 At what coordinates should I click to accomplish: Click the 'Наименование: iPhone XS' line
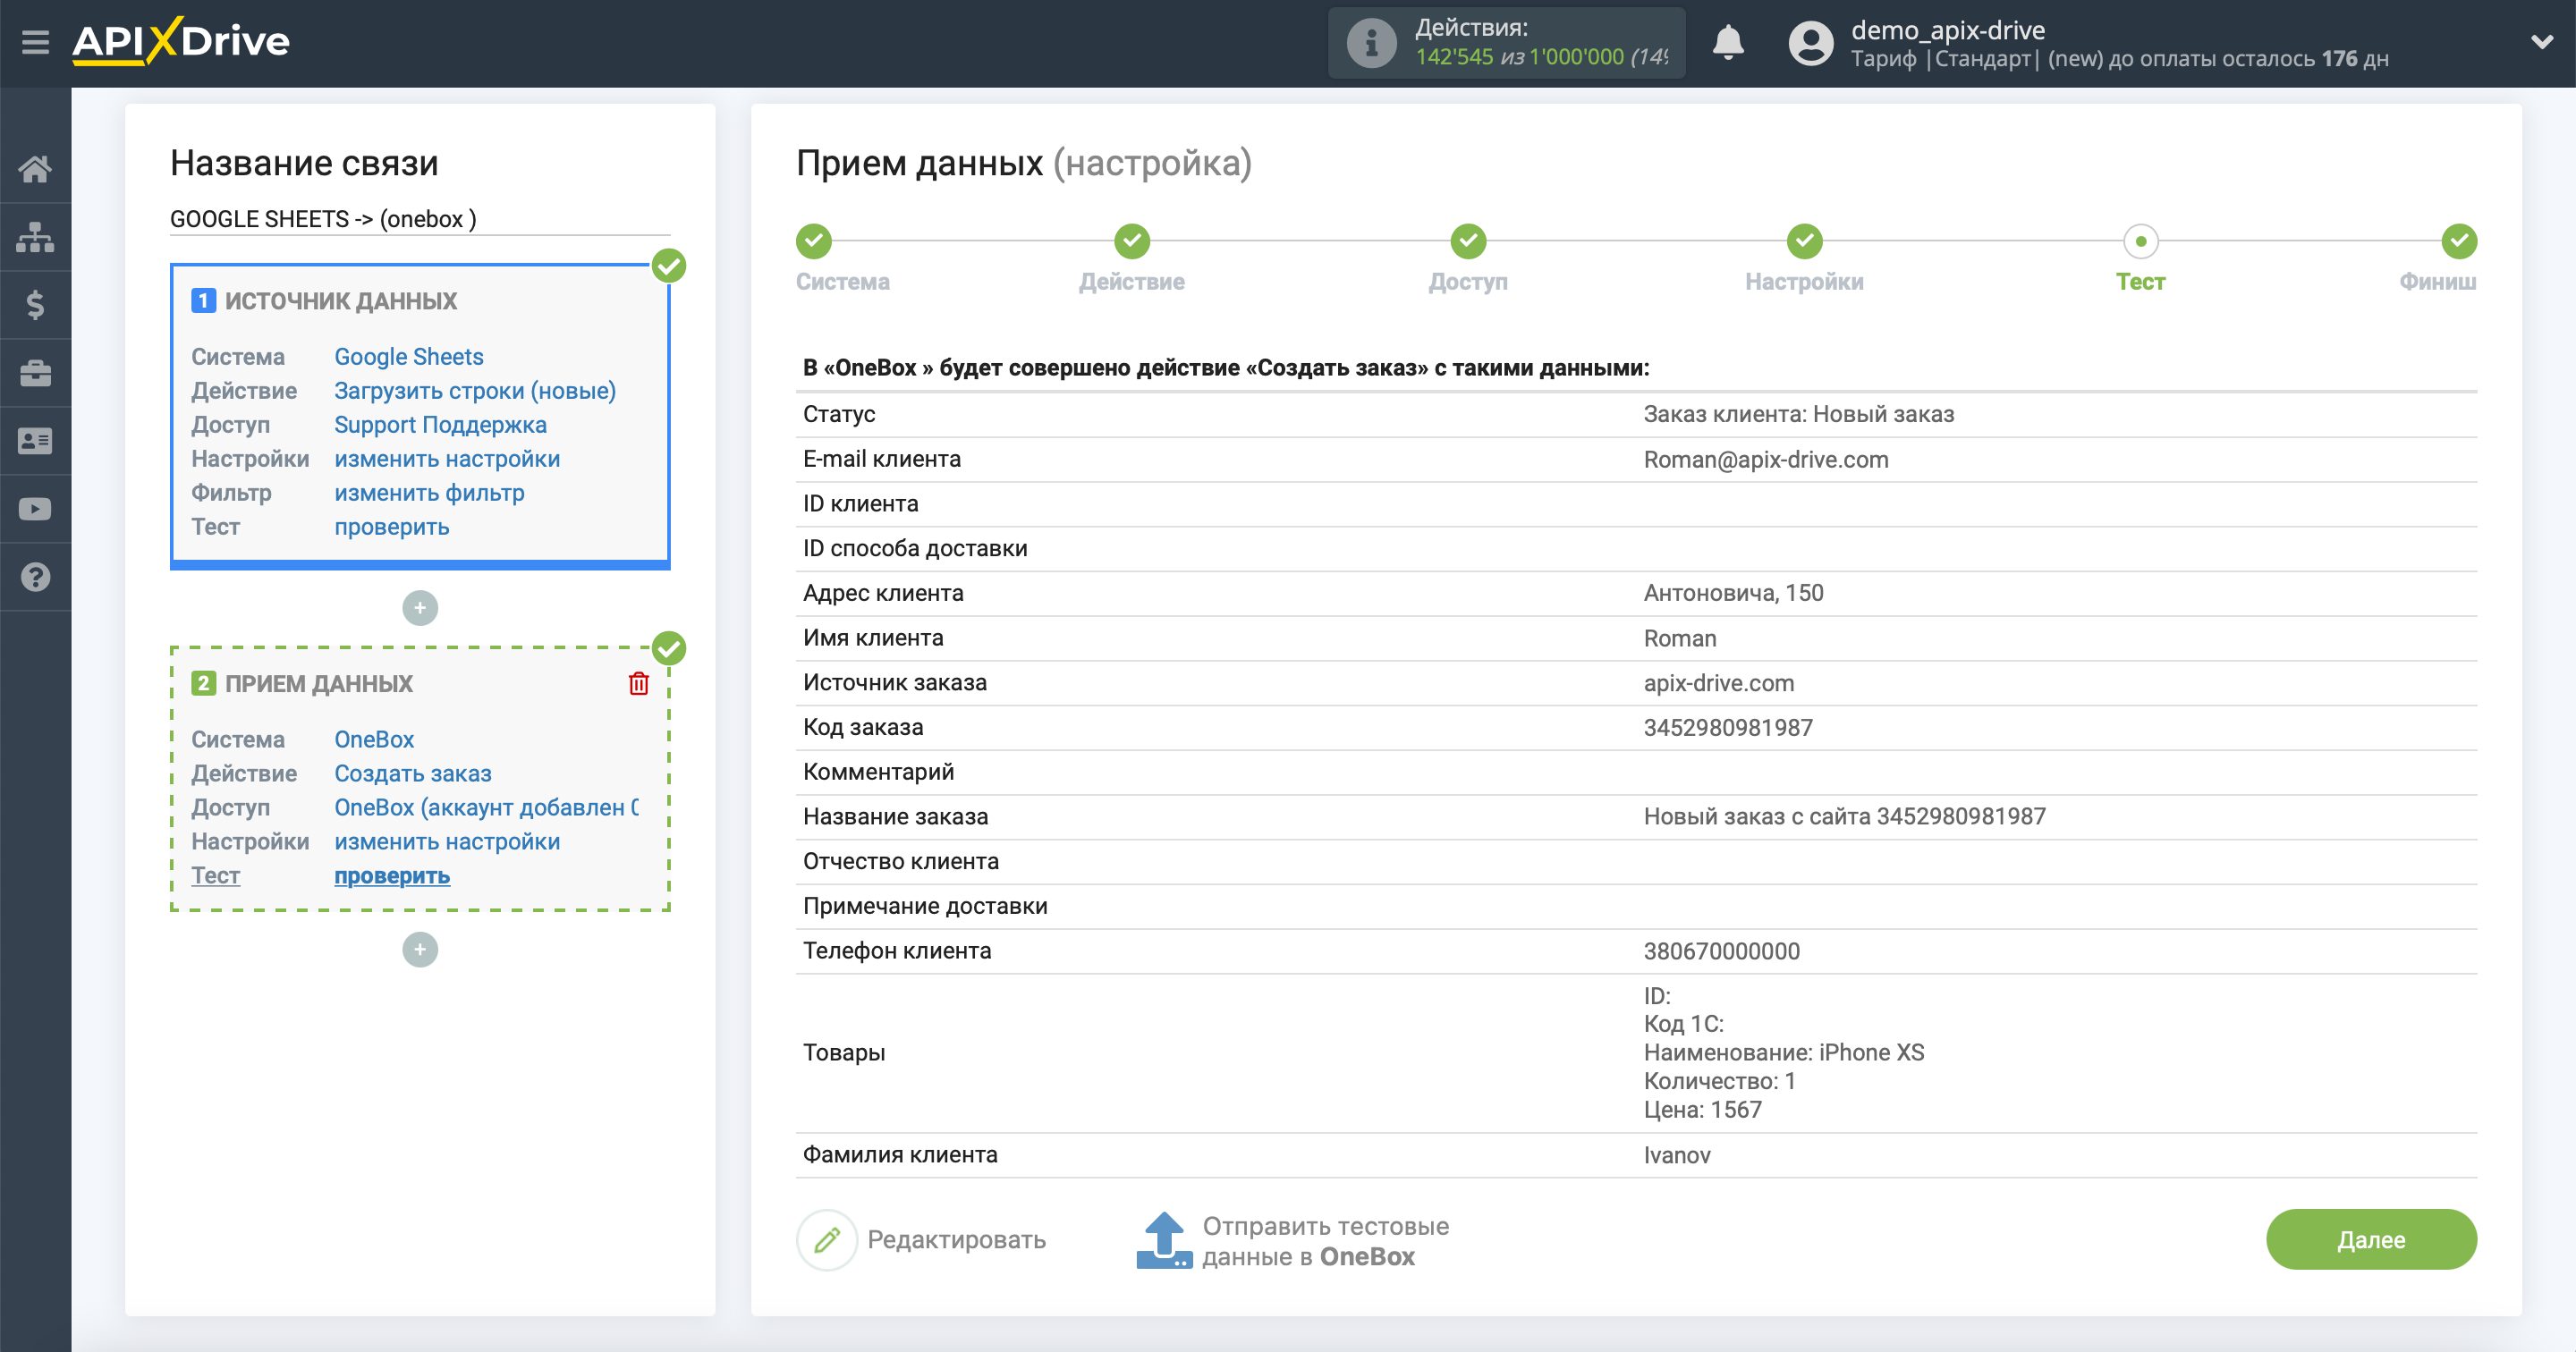1783,1053
